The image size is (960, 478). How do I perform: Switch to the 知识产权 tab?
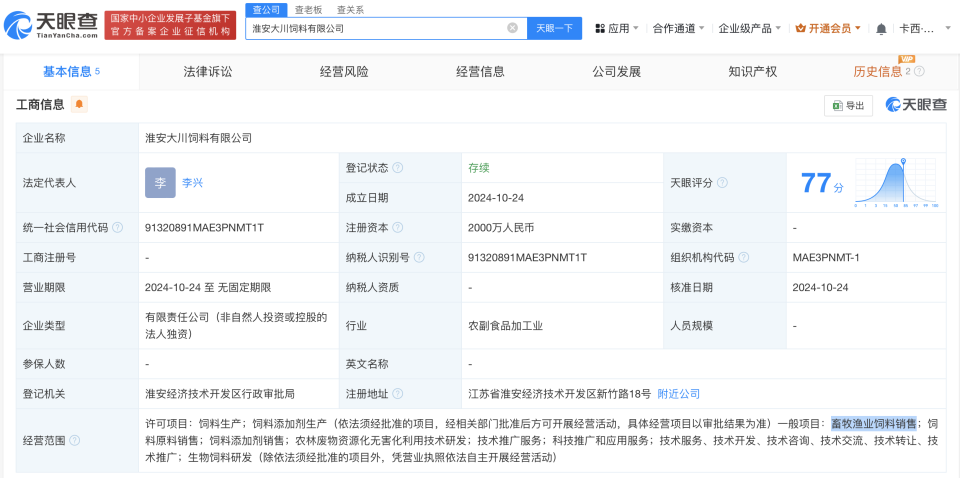tap(752, 72)
